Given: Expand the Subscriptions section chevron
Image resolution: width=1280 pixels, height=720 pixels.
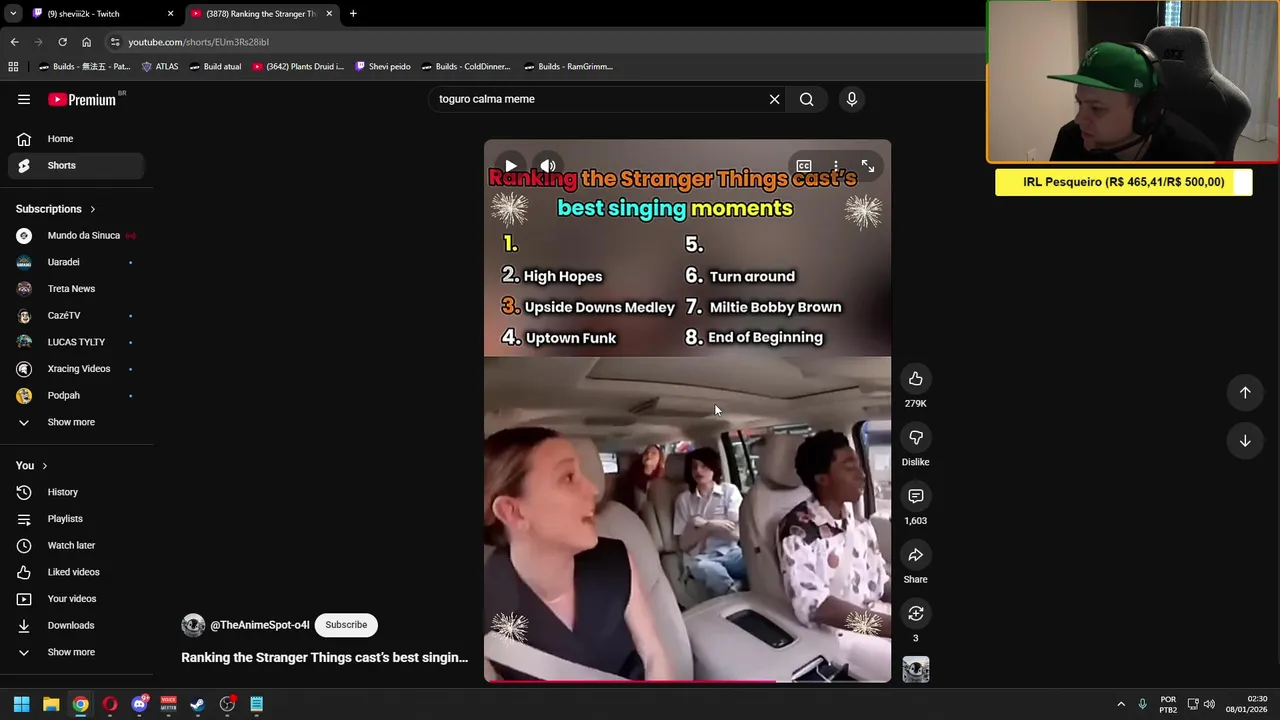Looking at the screenshot, I should tap(93, 209).
